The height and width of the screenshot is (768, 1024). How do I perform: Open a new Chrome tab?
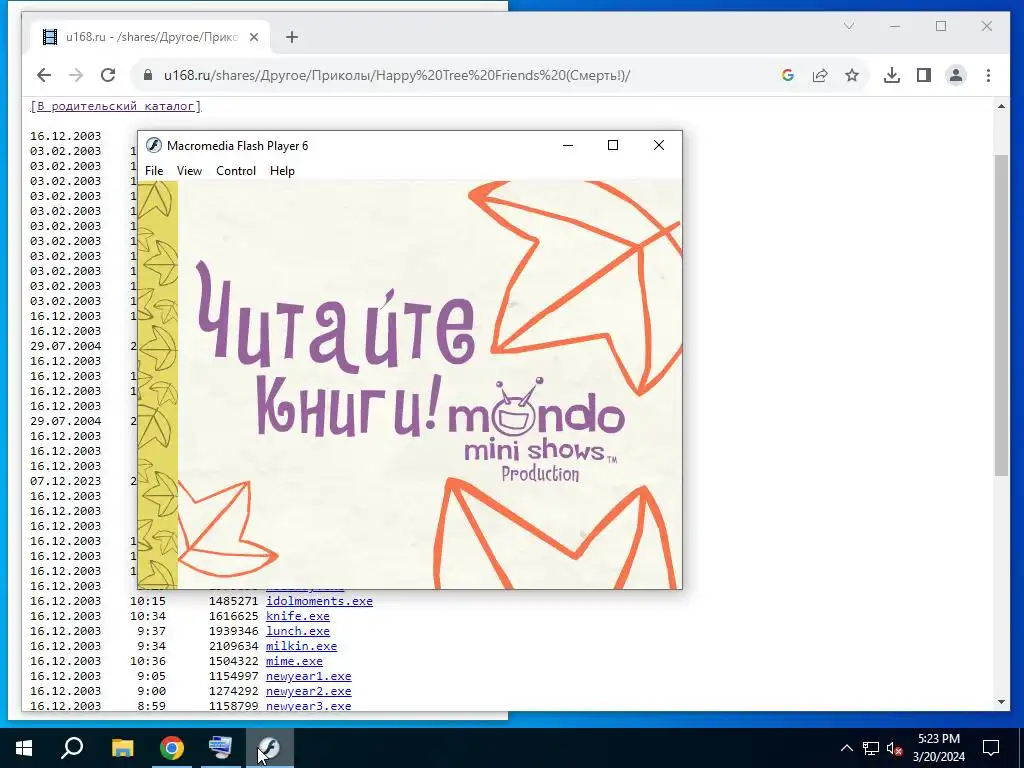[x=292, y=37]
